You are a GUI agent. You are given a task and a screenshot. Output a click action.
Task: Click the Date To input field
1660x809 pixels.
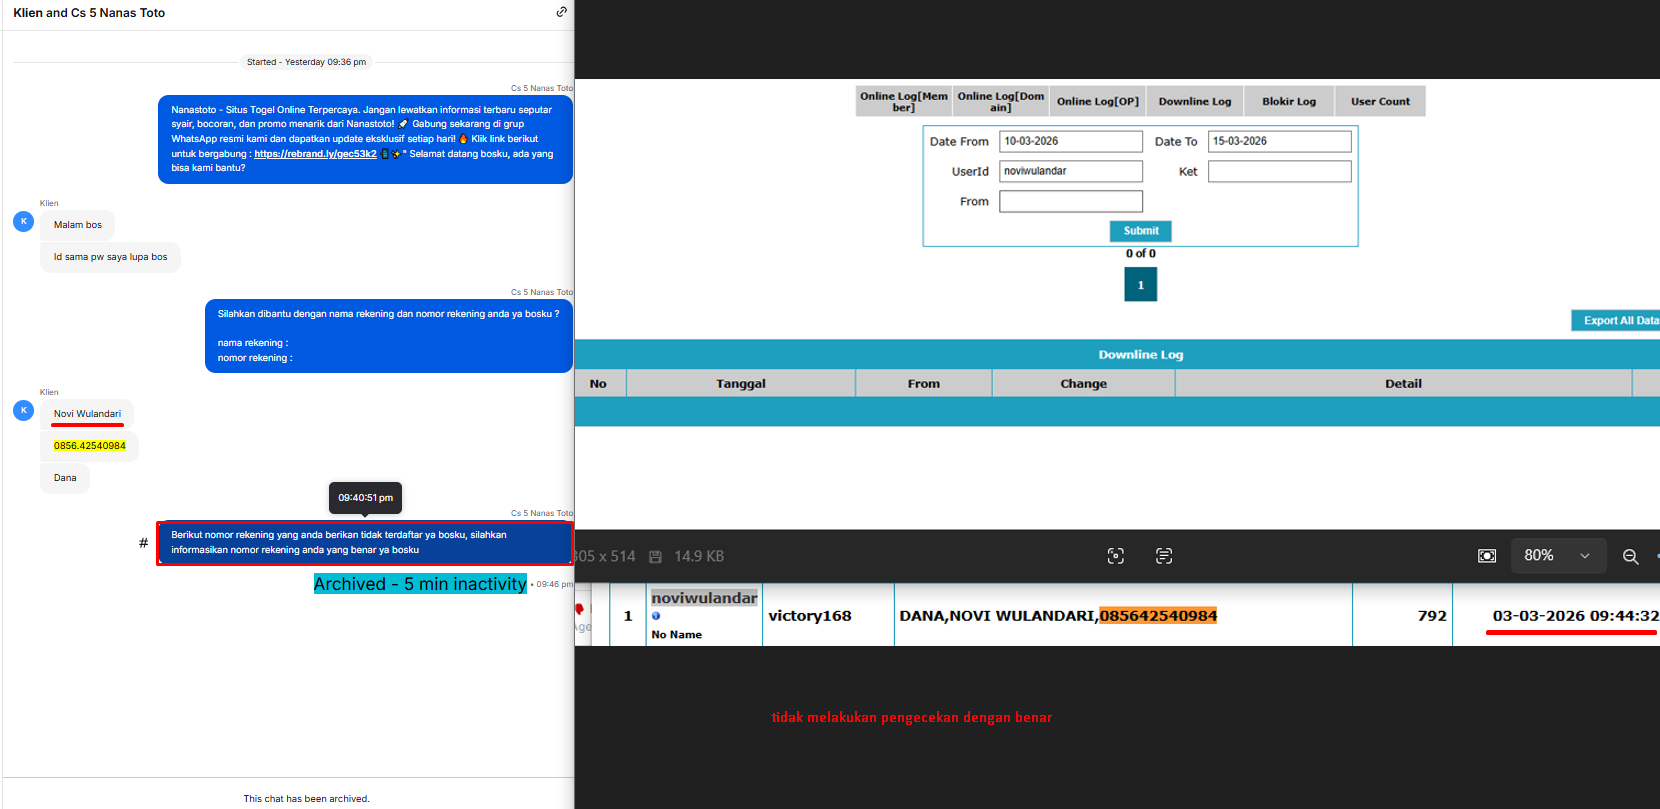tap(1280, 141)
